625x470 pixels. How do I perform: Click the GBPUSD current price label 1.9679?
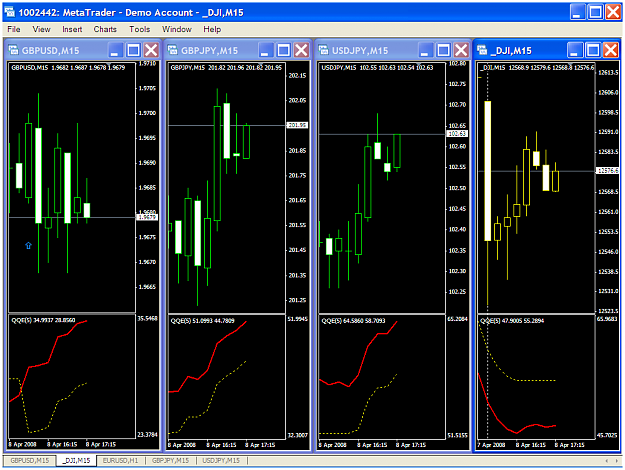147,217
